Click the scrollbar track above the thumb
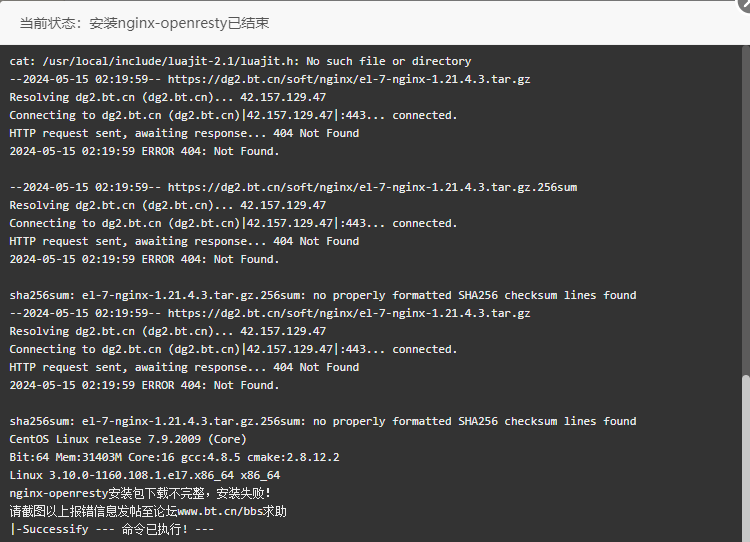Image resolution: width=750 pixels, height=542 pixels. click(x=746, y=210)
